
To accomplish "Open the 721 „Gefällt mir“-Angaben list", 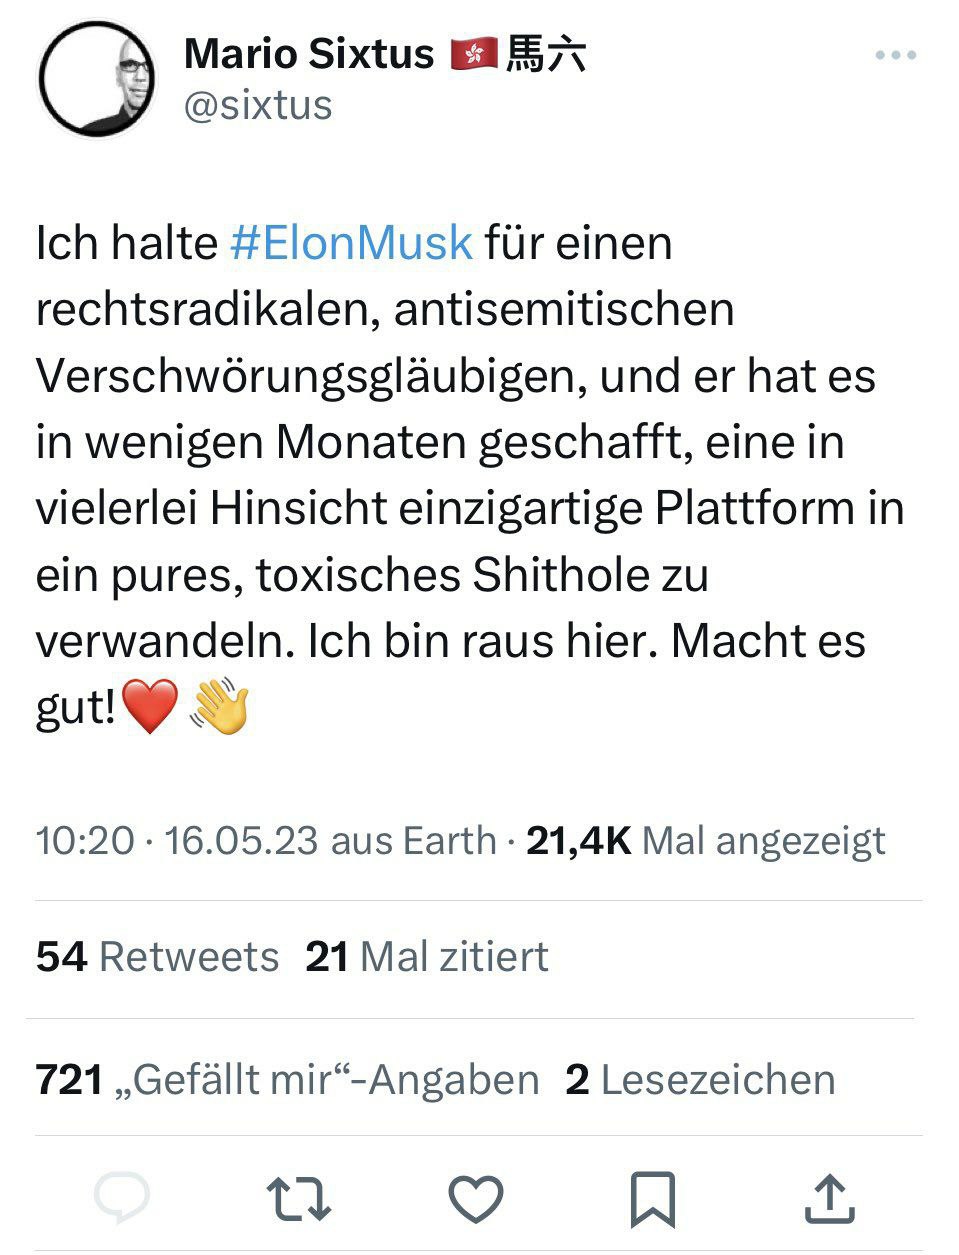I will 286,1080.
